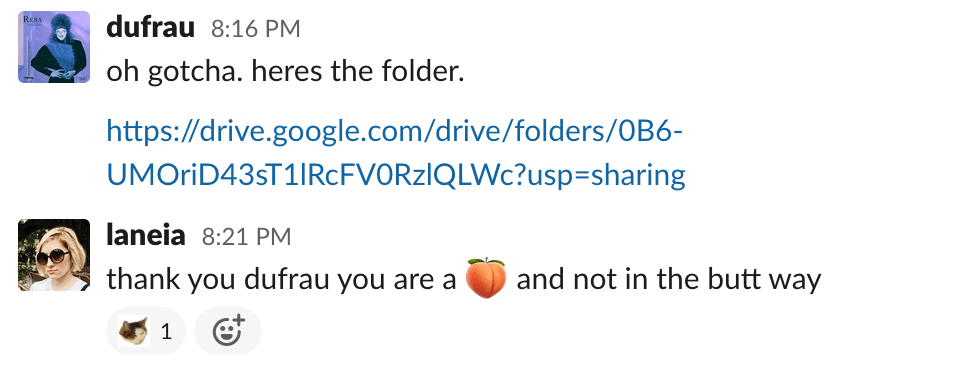
Task: Click the REBA album text on dufrau's avatar
Action: (x=31, y=18)
